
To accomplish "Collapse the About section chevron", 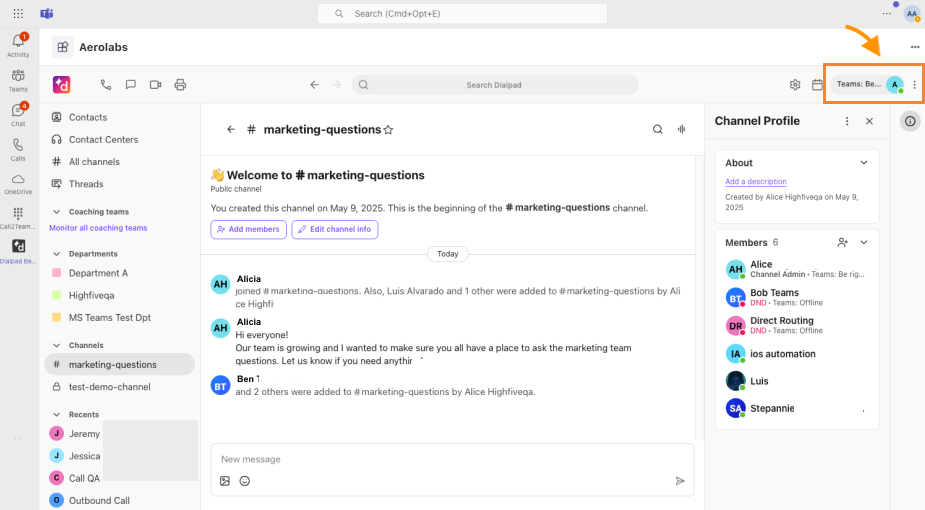I will point(864,163).
